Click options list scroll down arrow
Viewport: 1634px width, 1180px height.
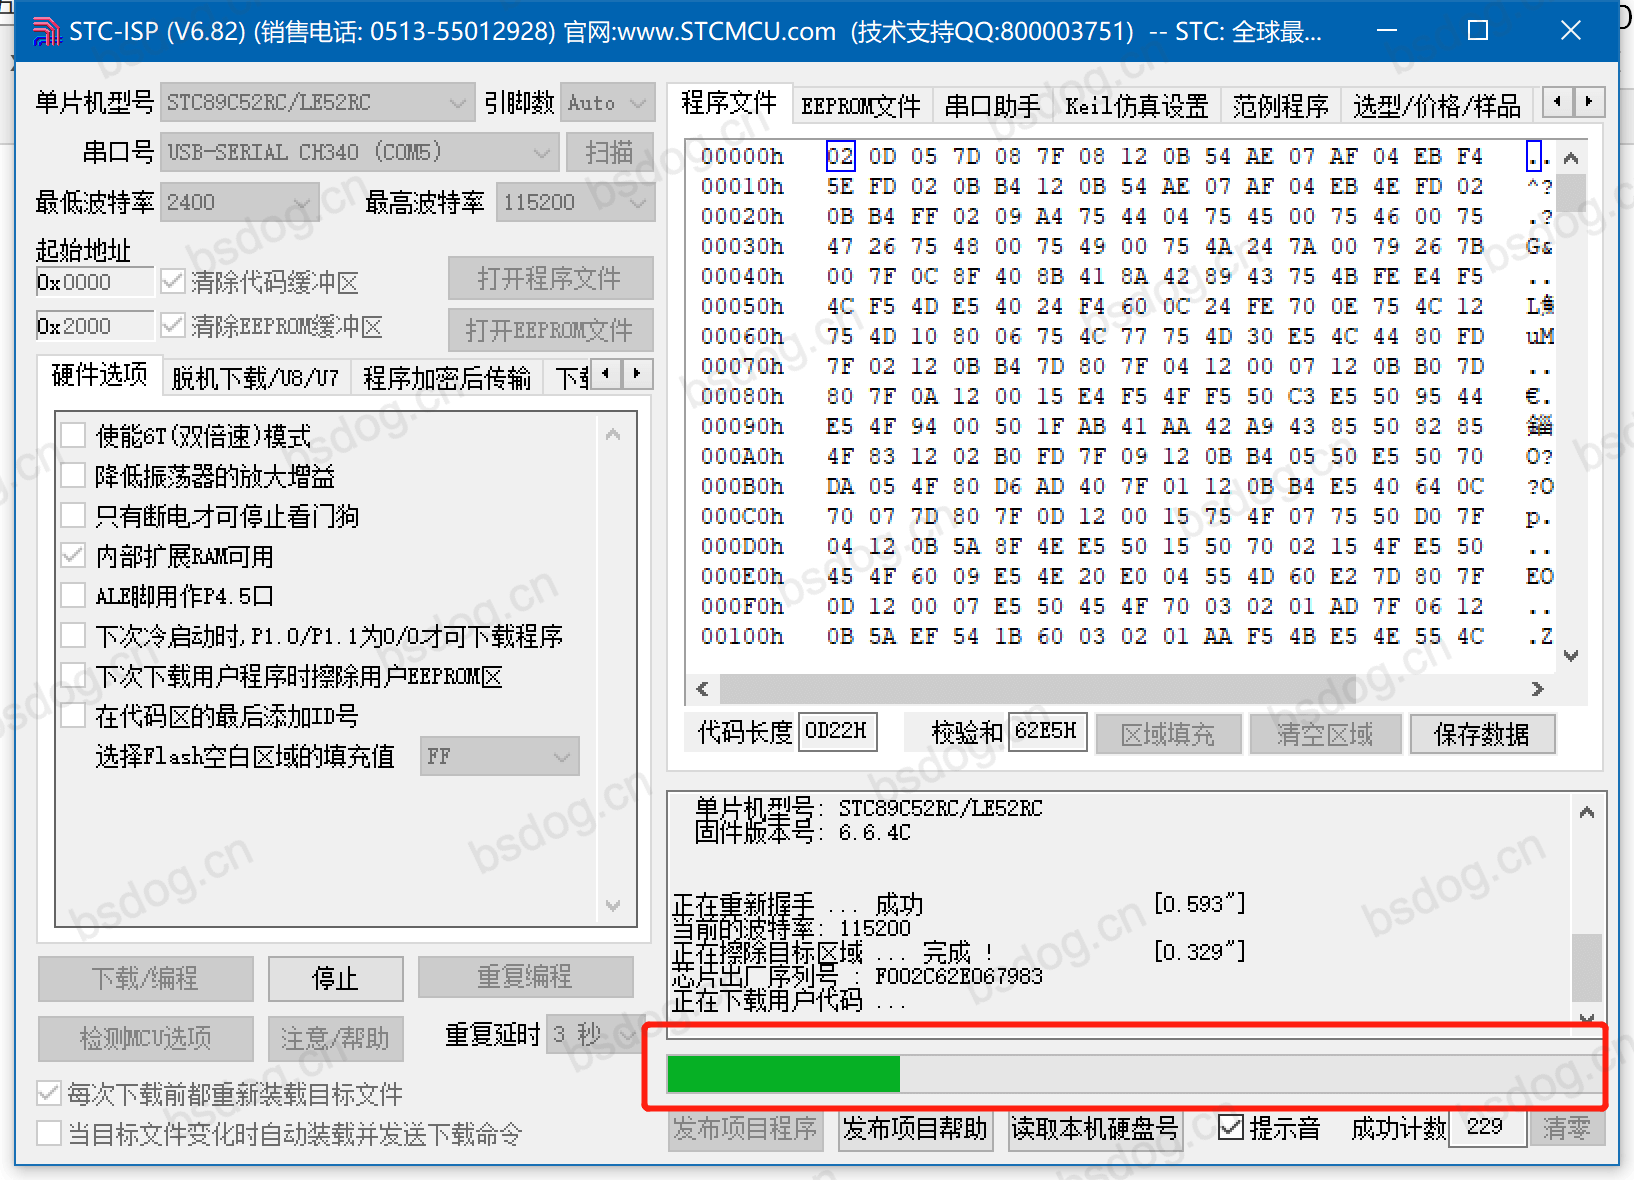click(613, 905)
